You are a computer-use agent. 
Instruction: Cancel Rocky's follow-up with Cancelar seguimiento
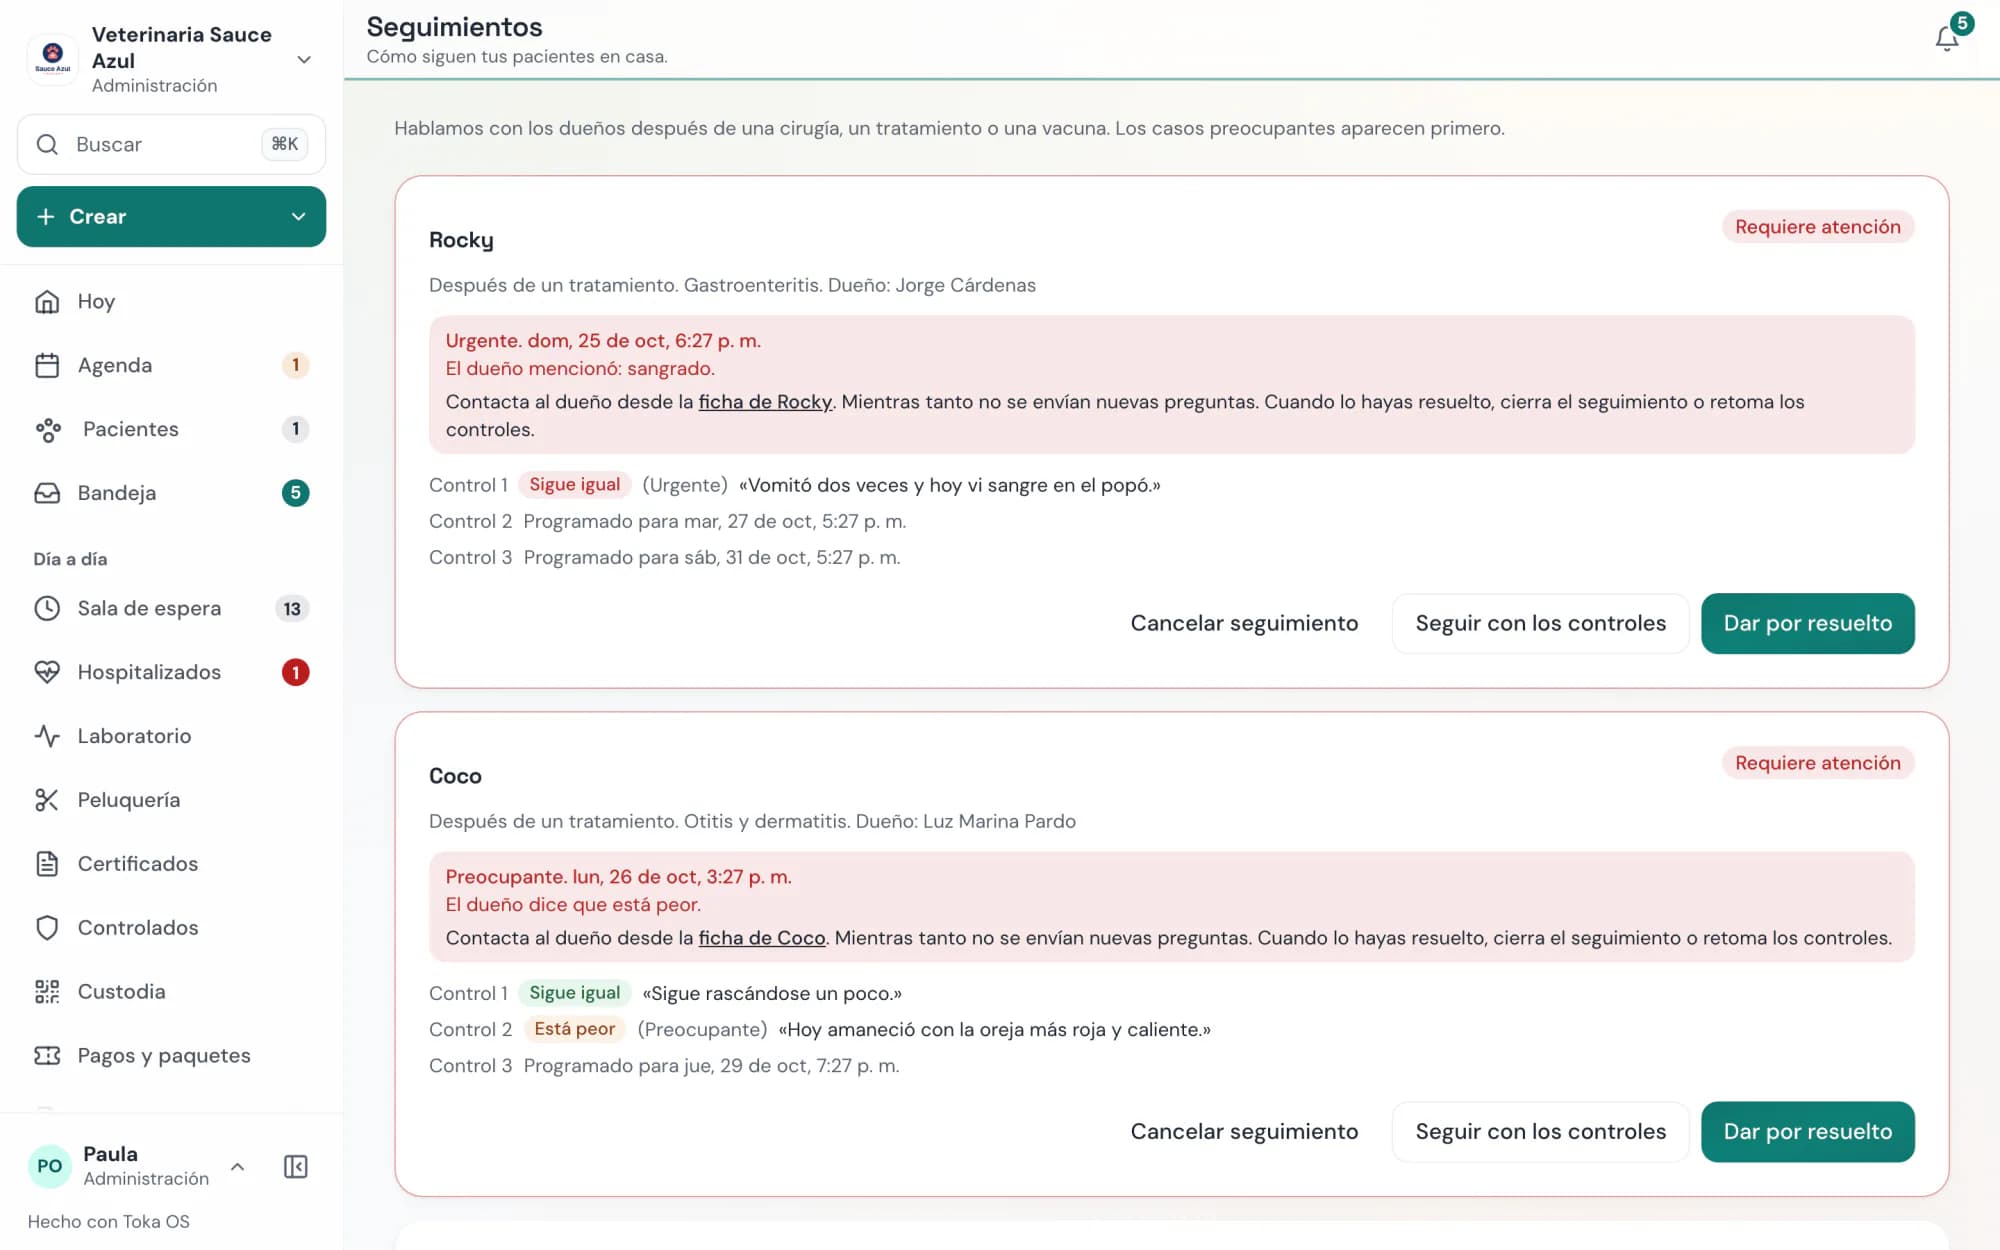coord(1244,624)
